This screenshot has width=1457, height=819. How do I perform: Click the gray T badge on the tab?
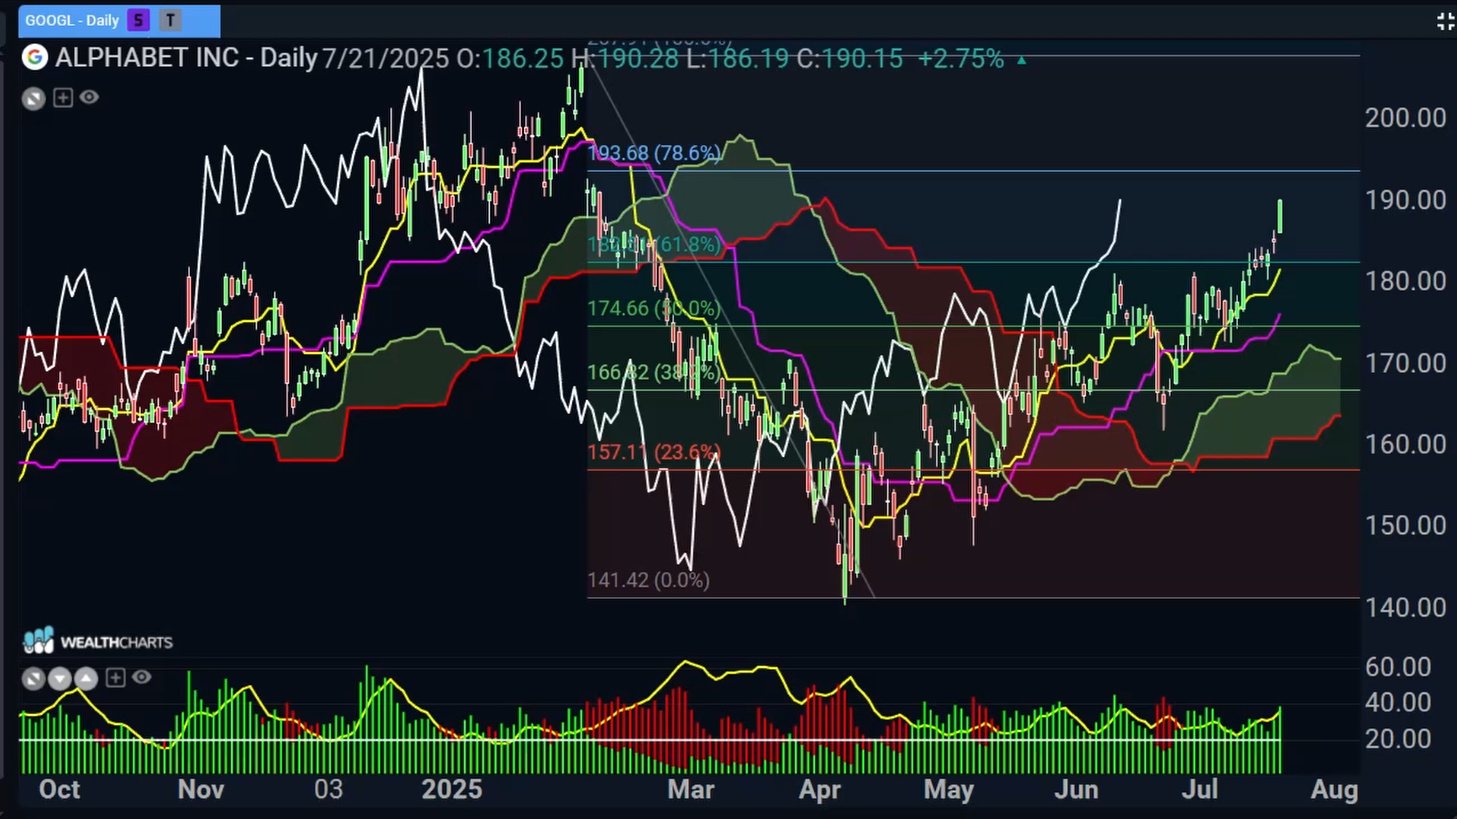170,20
